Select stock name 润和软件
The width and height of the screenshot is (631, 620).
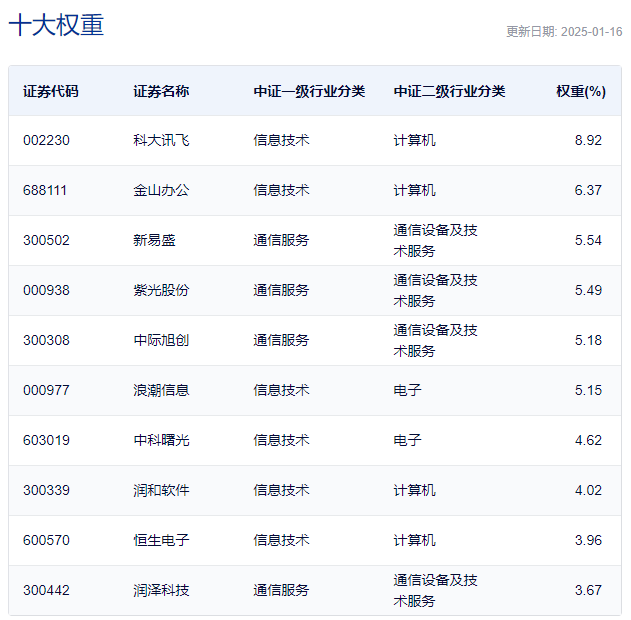[161, 490]
